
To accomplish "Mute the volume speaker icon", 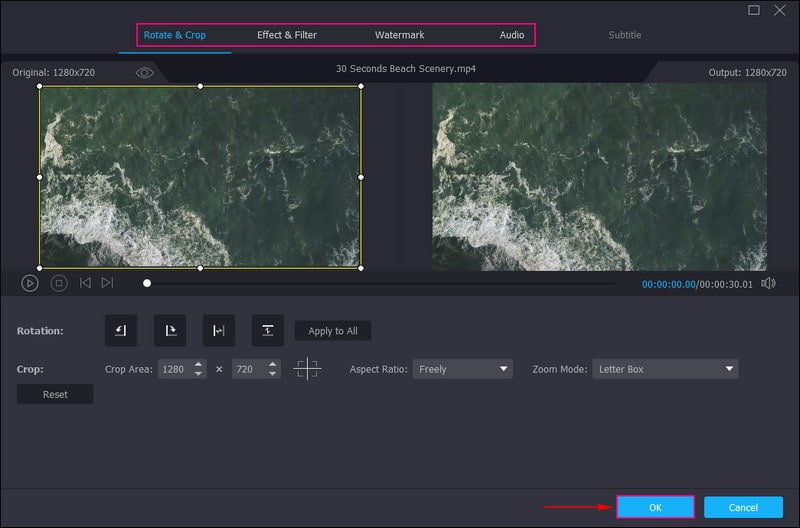I will coord(768,283).
